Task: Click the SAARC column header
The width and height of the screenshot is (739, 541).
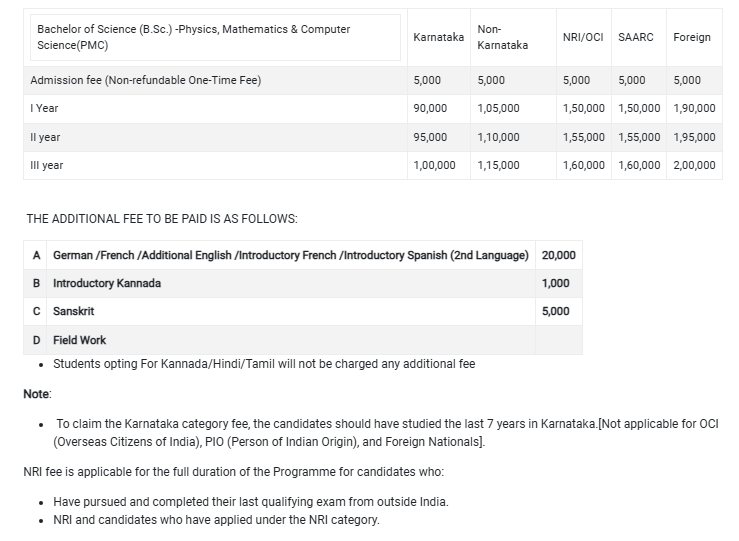Action: point(636,37)
